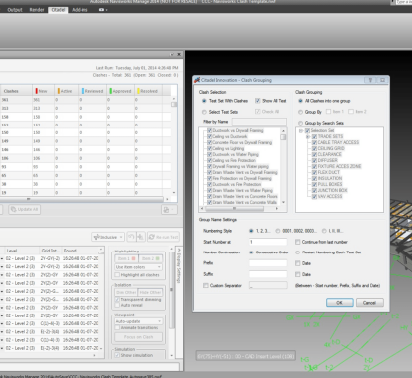Click the 'FLEX DUCT' tree item text
Image resolution: width=412 pixels, height=378 pixels.
329,172
